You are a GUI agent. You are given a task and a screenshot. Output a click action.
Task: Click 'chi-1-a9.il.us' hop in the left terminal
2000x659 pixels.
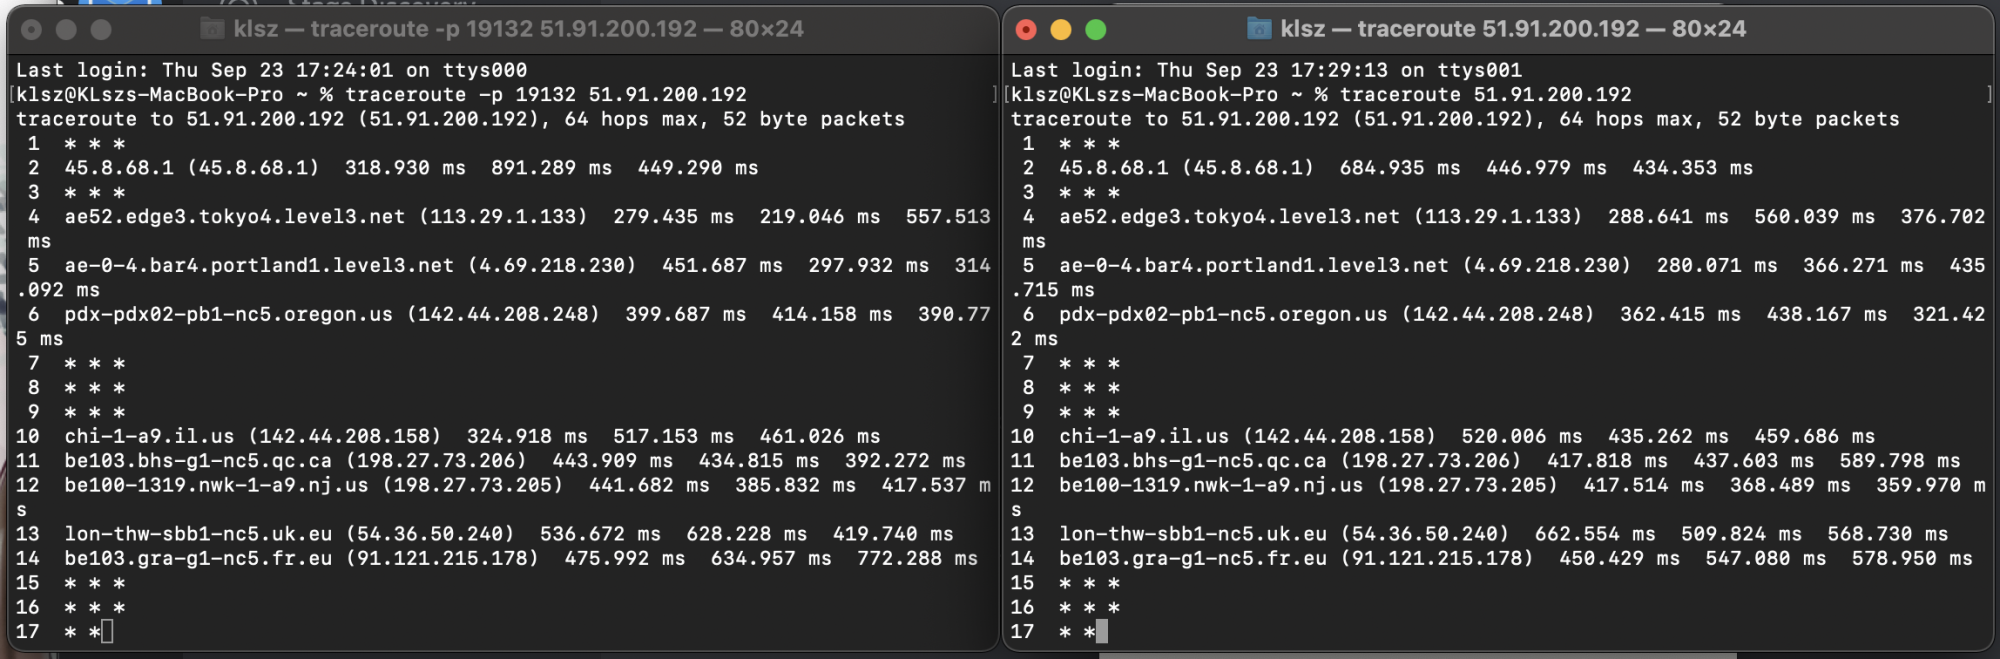[150, 437]
